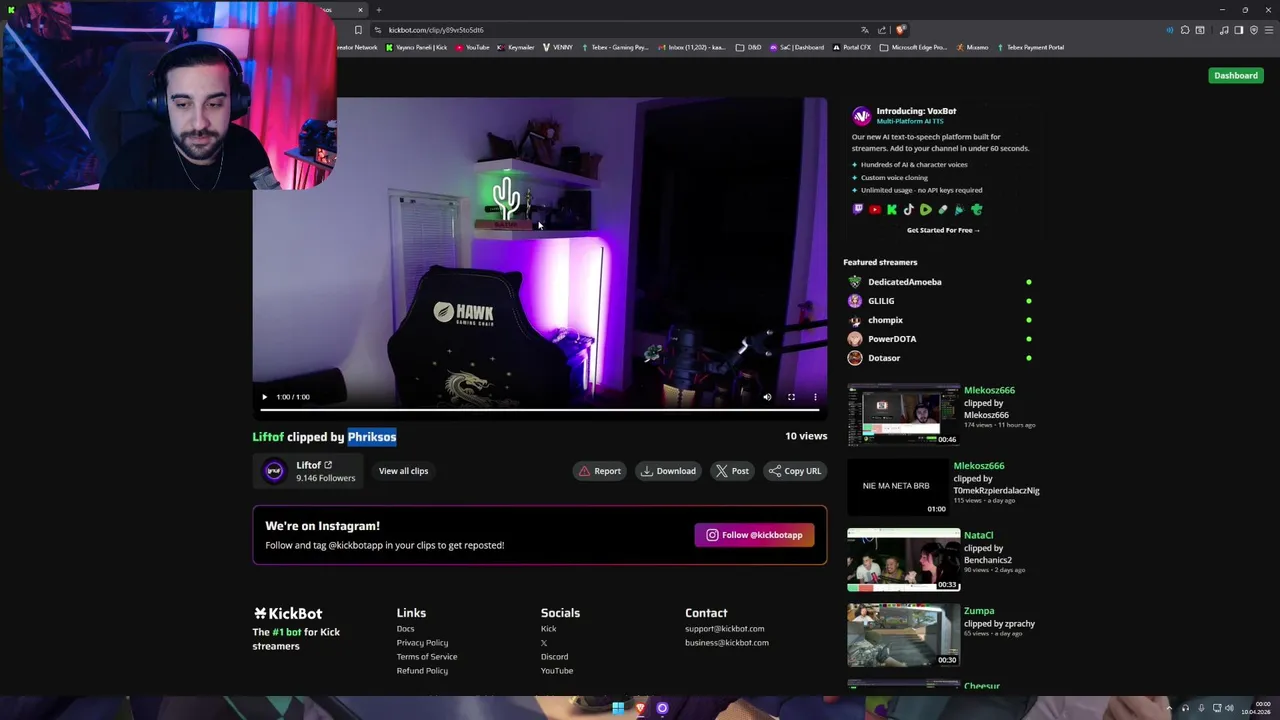Screen dimensions: 1280x720
Task: Open the browser music playlist icon
Action: pyautogui.click(x=1224, y=30)
